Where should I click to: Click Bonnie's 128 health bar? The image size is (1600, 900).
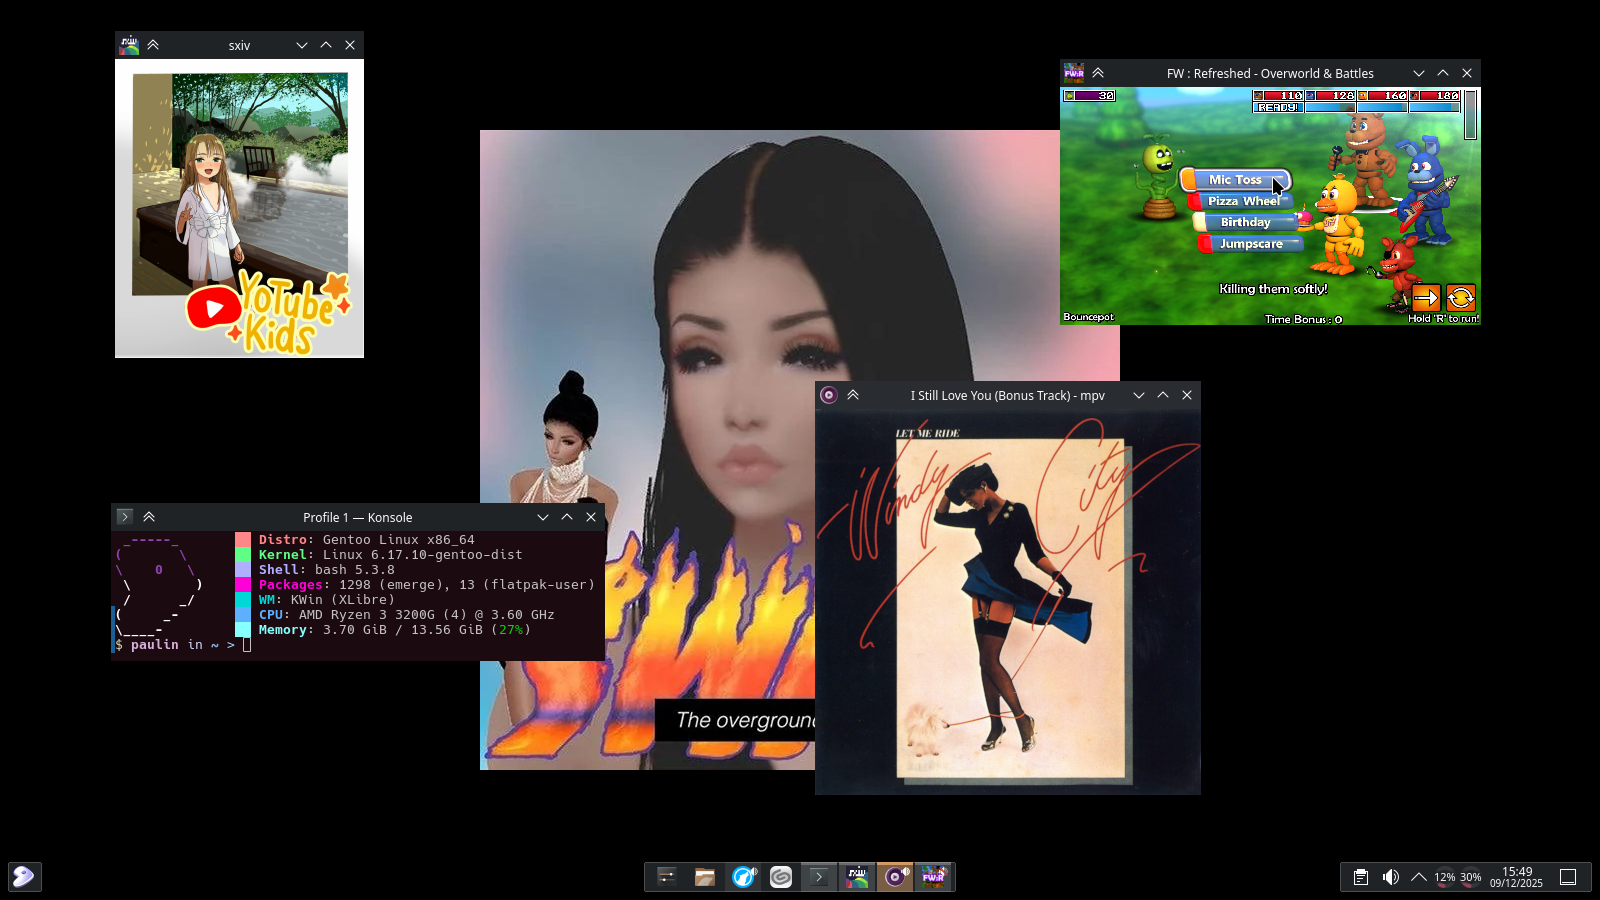[1330, 96]
